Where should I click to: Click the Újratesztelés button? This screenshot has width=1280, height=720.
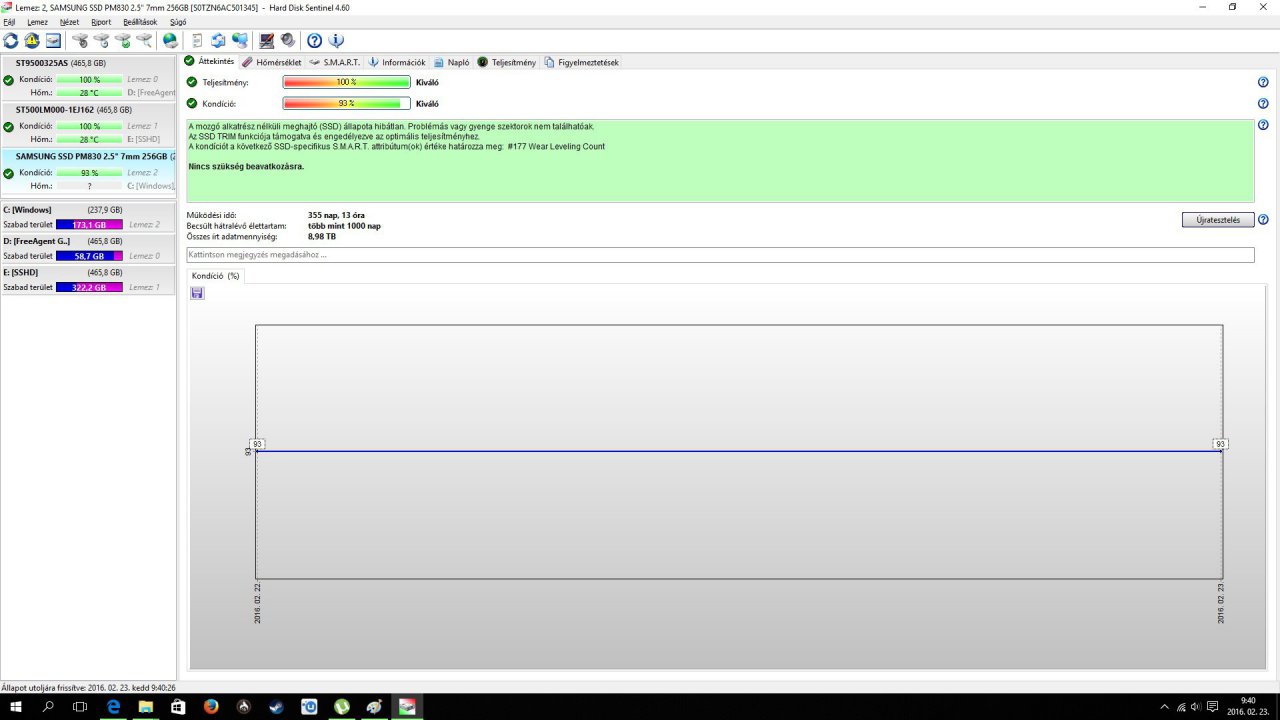pos(1218,220)
